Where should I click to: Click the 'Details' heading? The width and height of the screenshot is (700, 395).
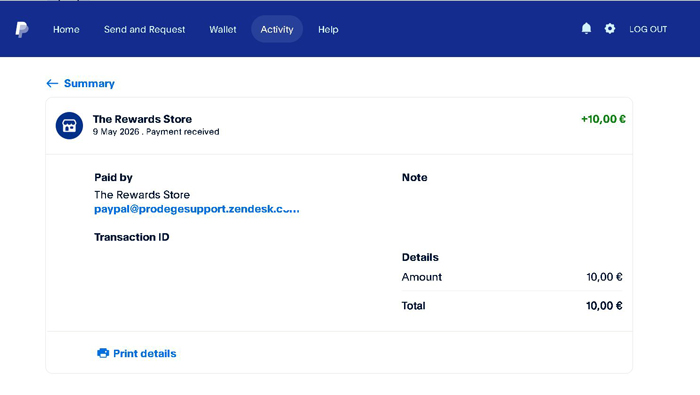pyautogui.click(x=420, y=257)
